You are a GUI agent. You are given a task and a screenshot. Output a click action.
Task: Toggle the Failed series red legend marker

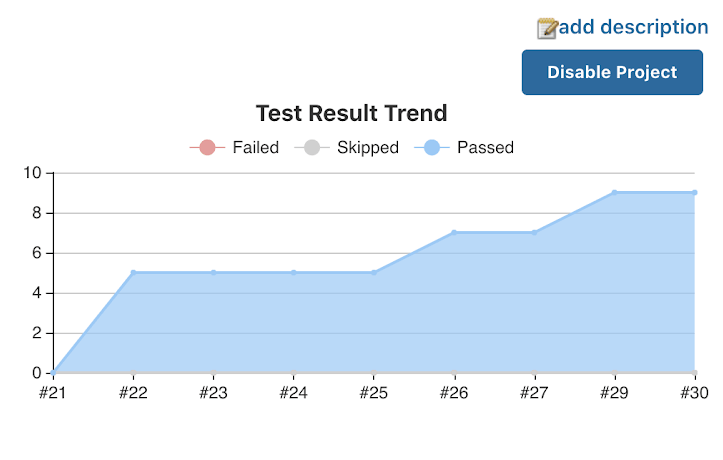coord(207,148)
